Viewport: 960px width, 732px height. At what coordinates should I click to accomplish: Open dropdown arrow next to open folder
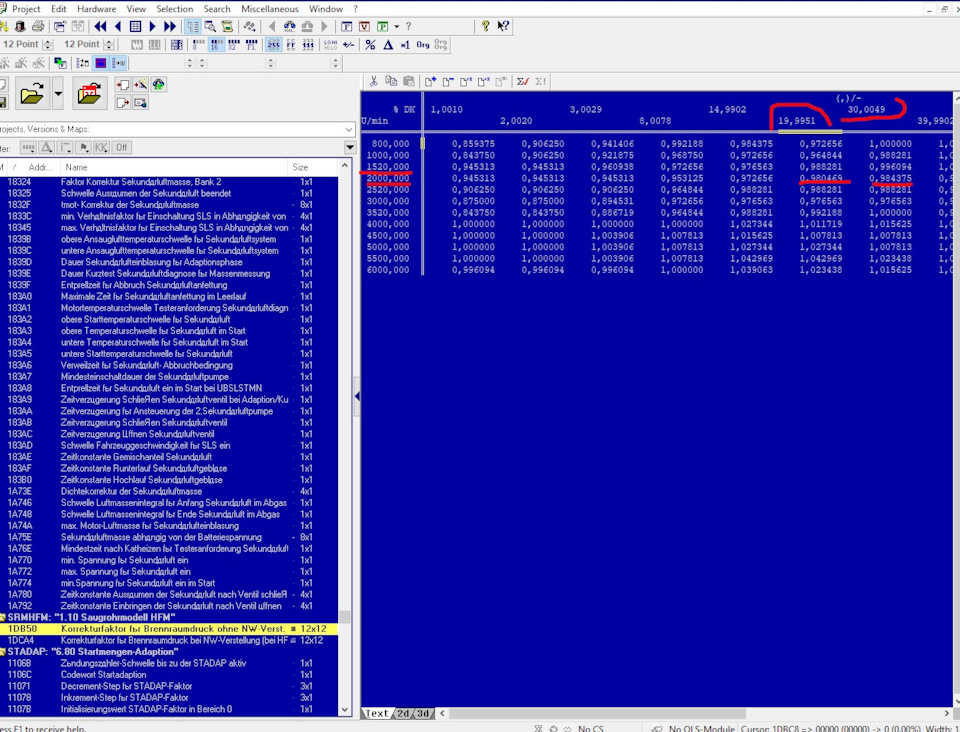[58, 96]
